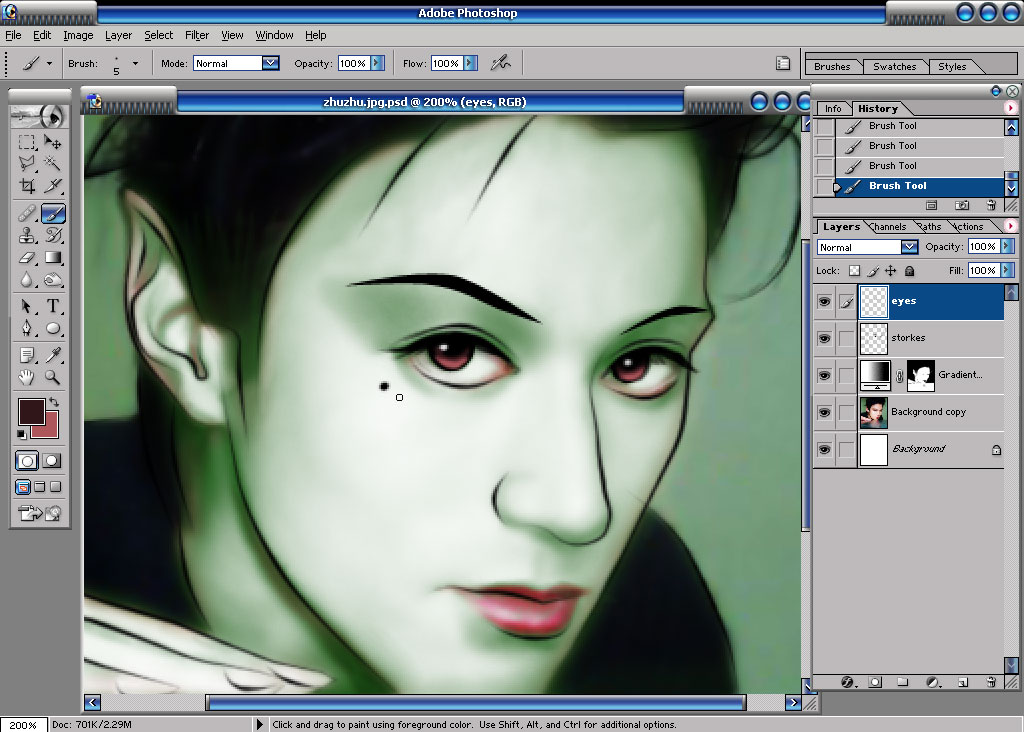Select the Eraser tool

point(27,258)
